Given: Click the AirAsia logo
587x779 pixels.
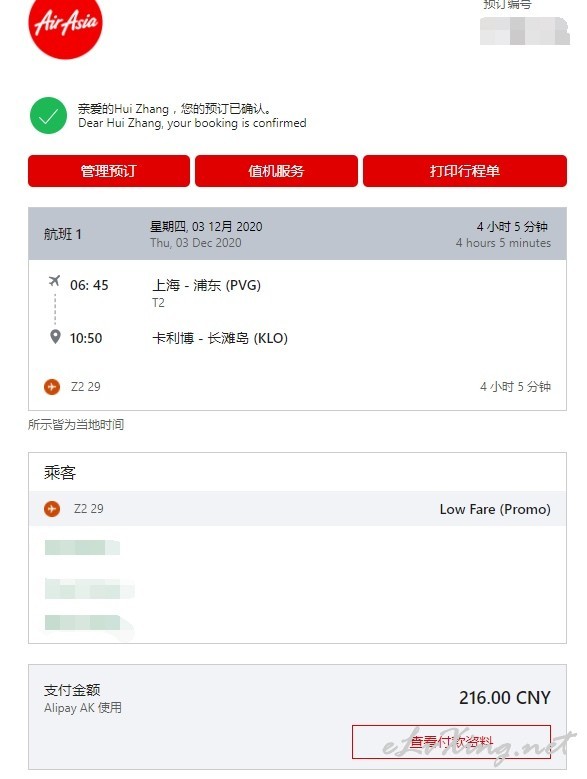Looking at the screenshot, I should click(65, 26).
